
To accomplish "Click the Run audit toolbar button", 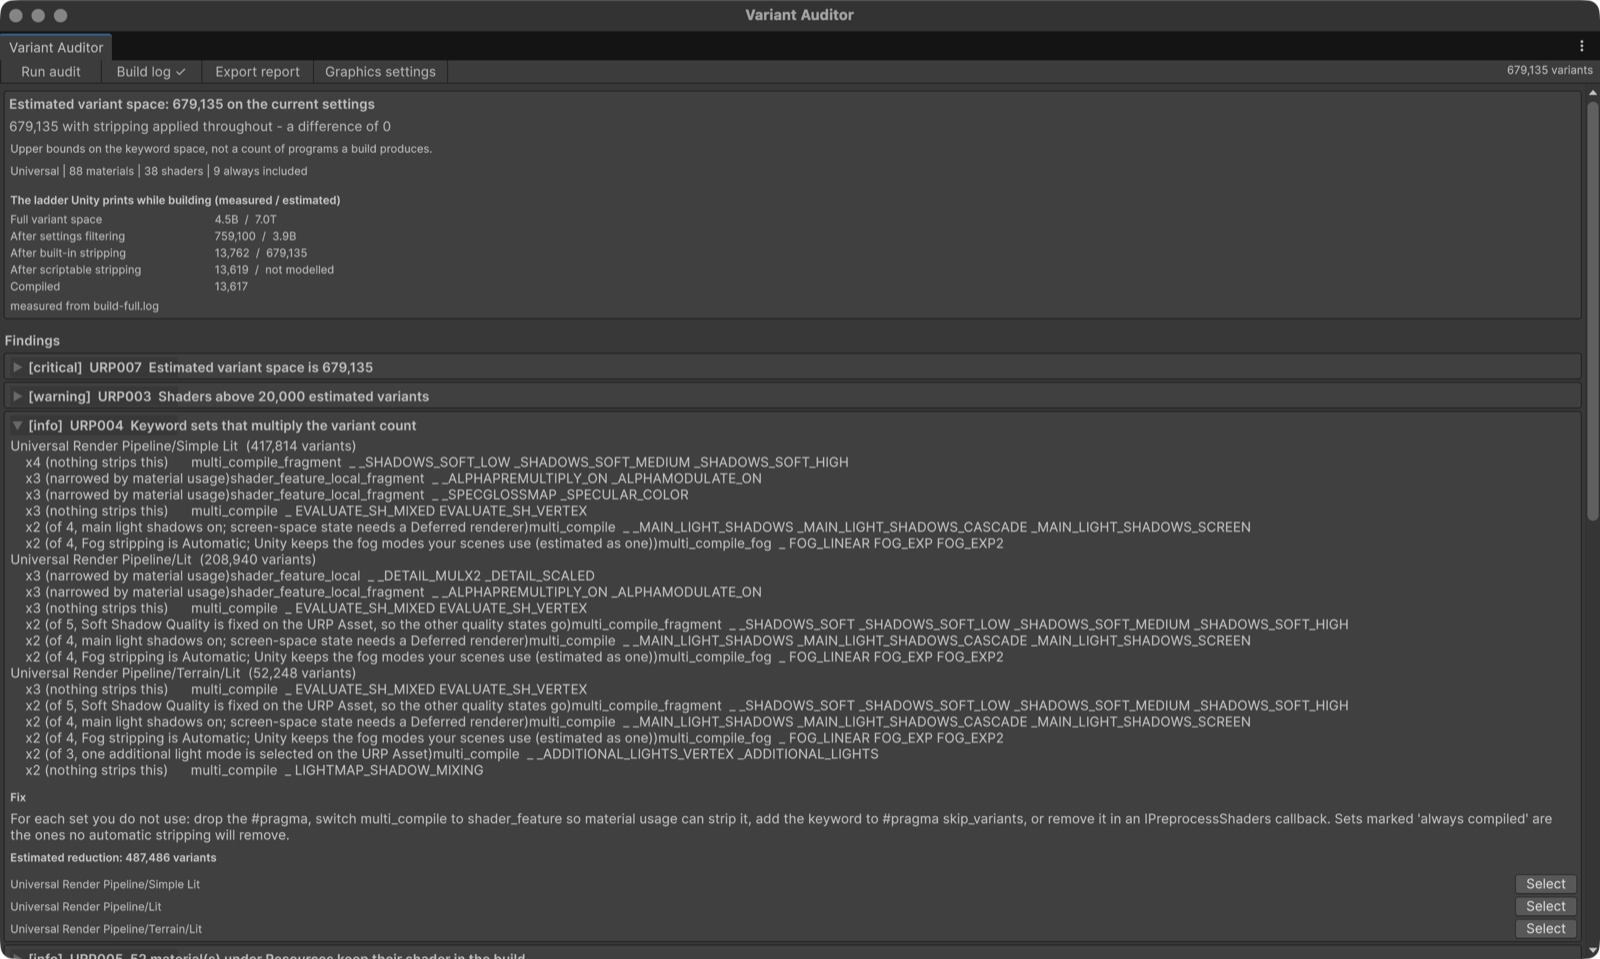I will pyautogui.click(x=51, y=72).
